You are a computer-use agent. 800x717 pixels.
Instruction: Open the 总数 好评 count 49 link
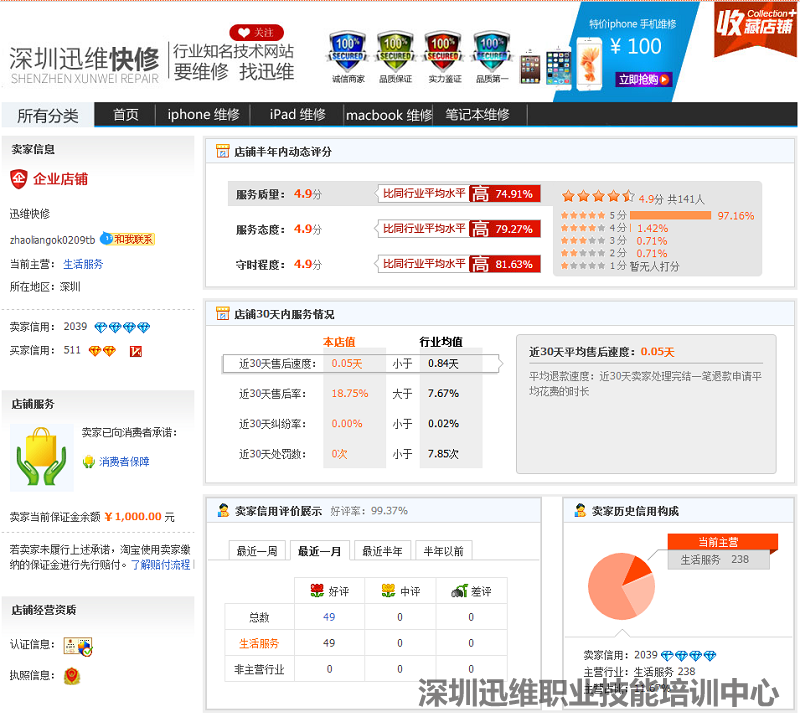point(329,617)
